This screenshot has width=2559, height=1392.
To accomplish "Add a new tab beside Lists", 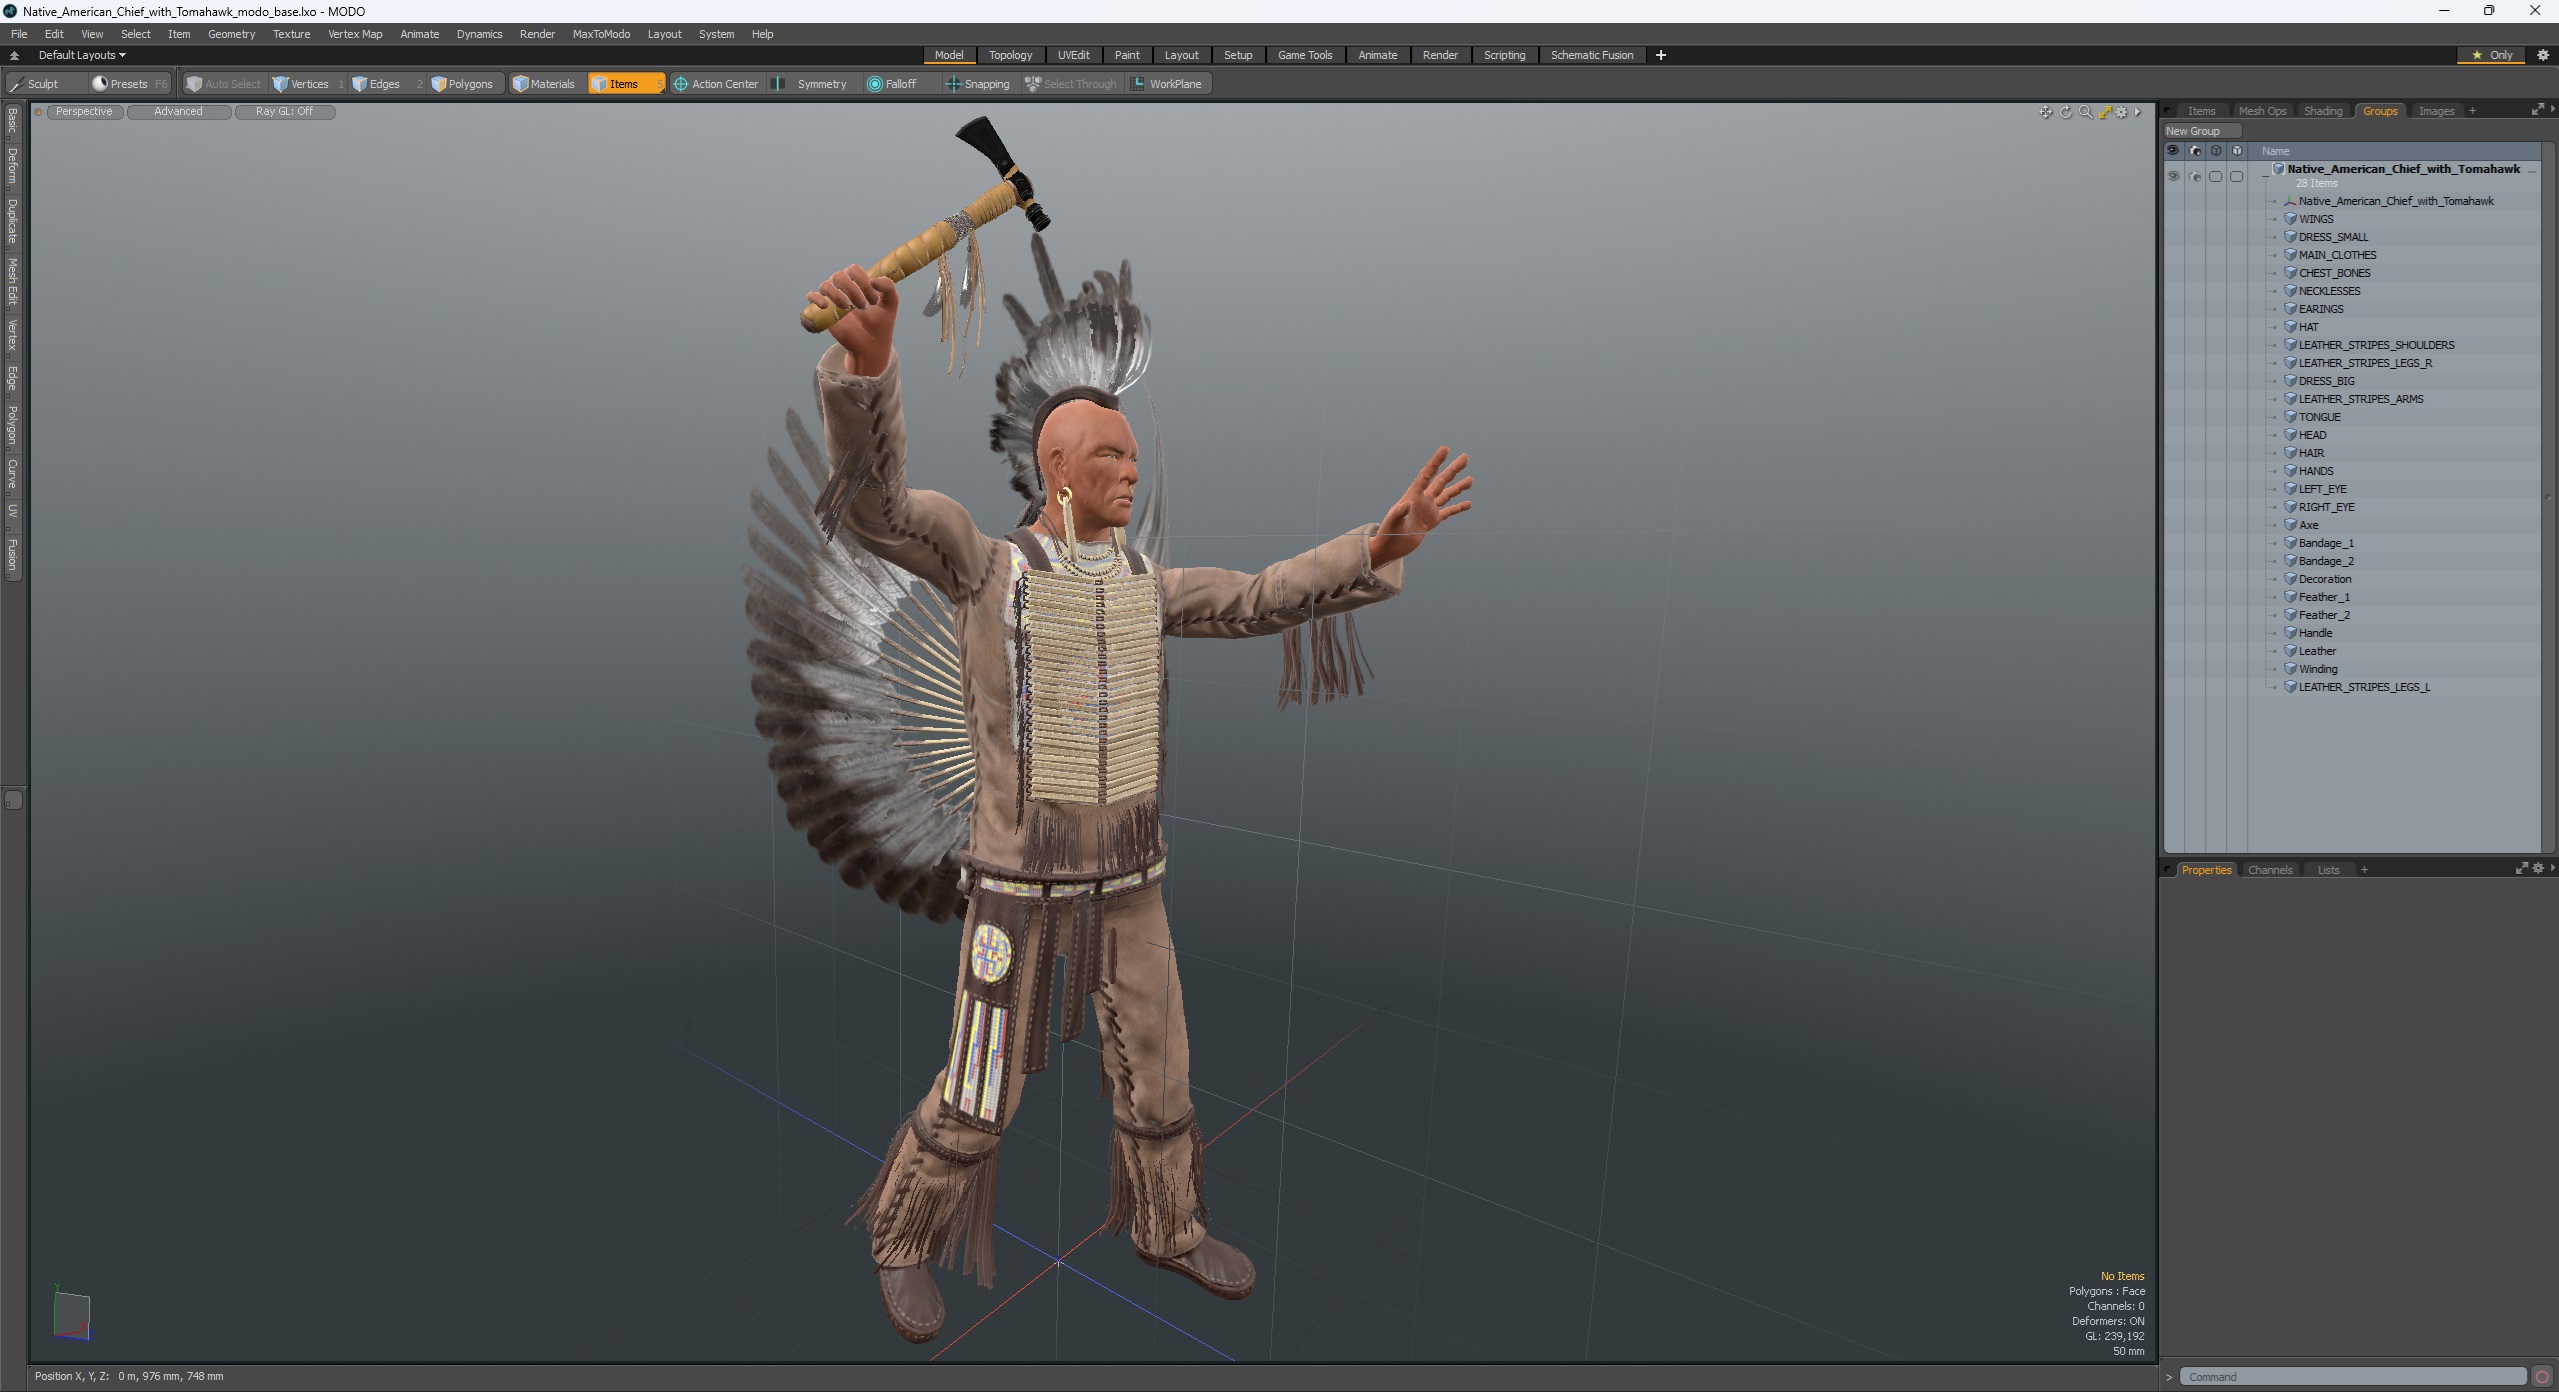I will 2364,870.
